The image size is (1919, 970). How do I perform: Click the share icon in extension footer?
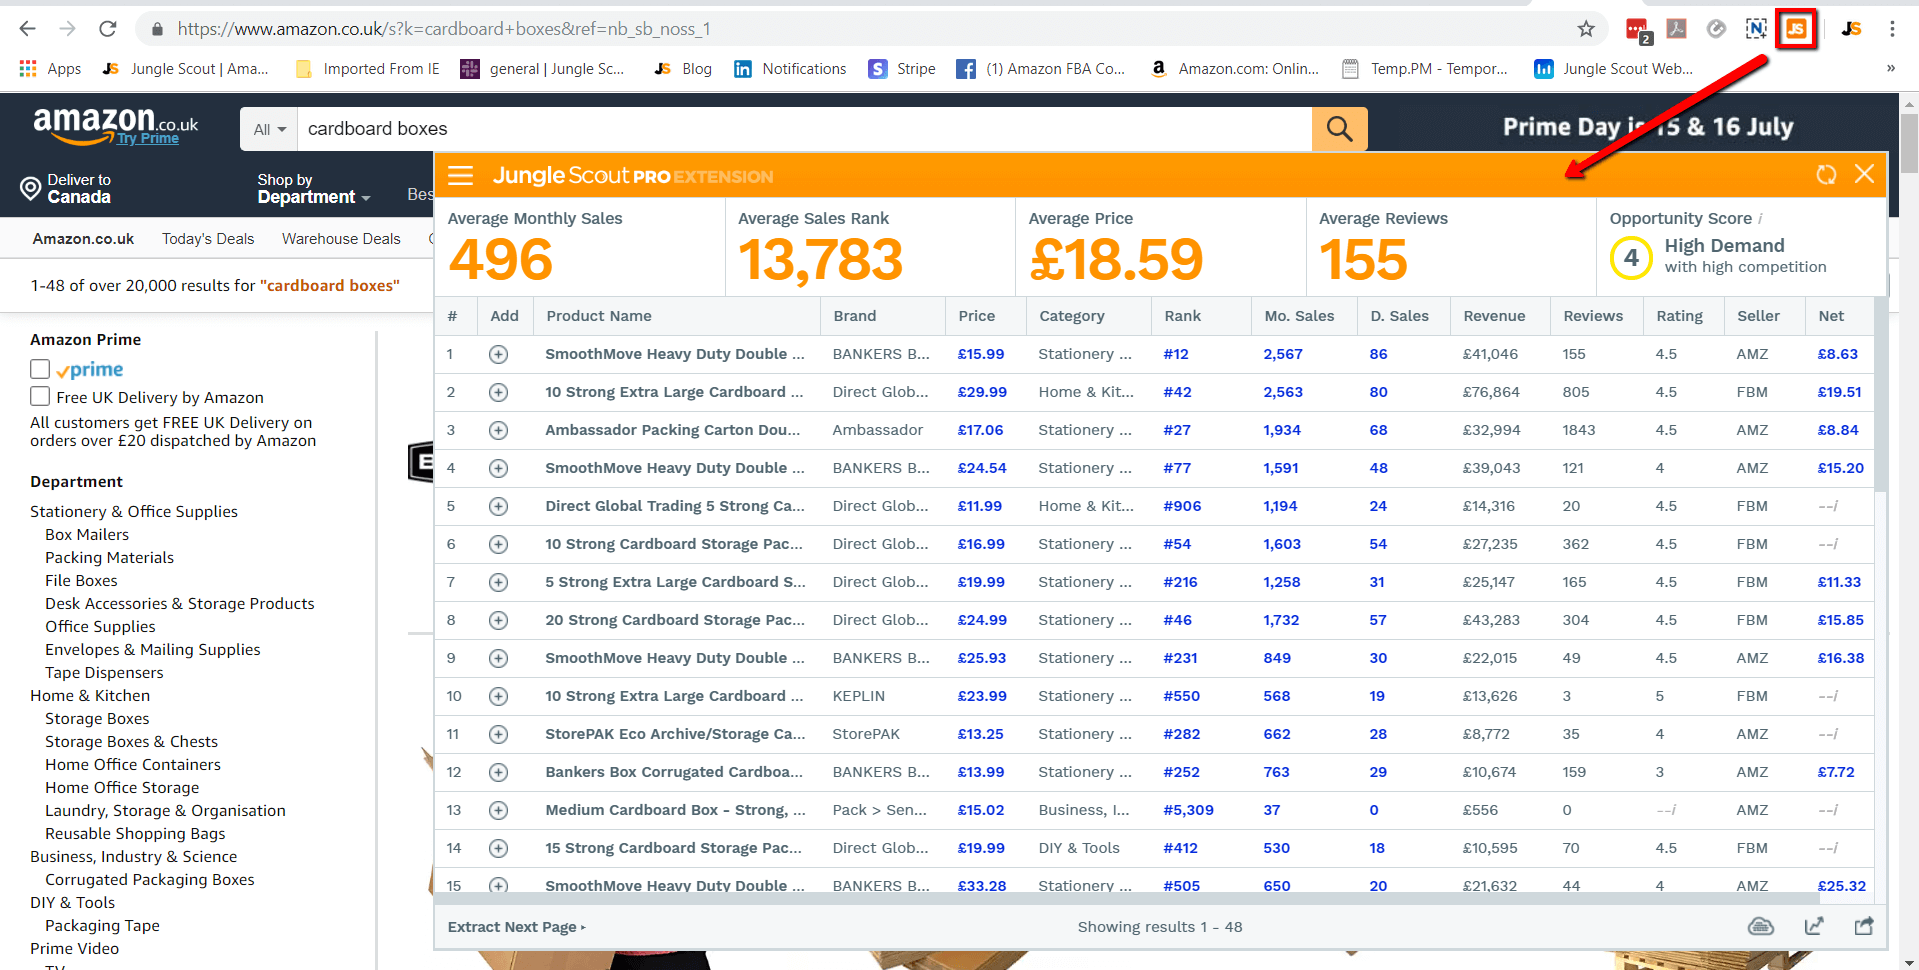[x=1864, y=926]
